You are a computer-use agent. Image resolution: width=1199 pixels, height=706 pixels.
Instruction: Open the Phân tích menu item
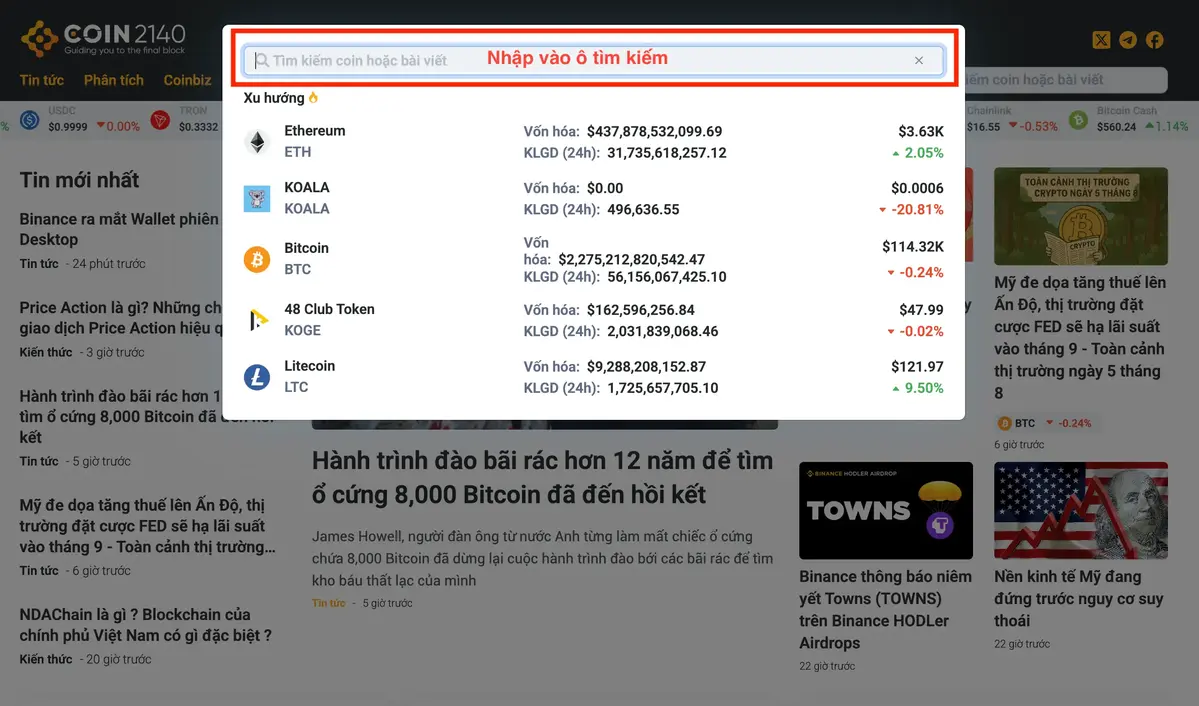click(x=113, y=80)
